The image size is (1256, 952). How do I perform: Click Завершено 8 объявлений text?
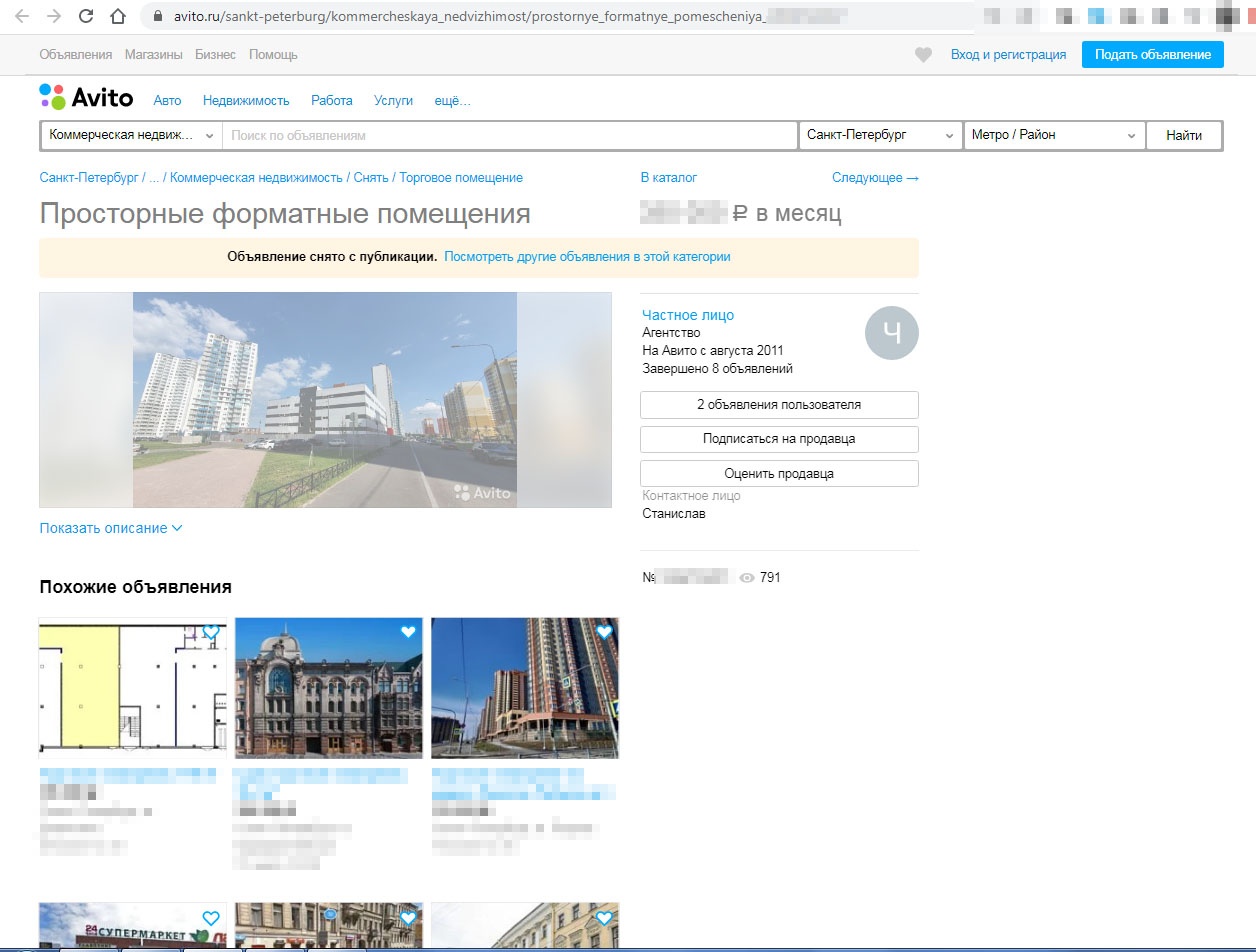click(717, 369)
